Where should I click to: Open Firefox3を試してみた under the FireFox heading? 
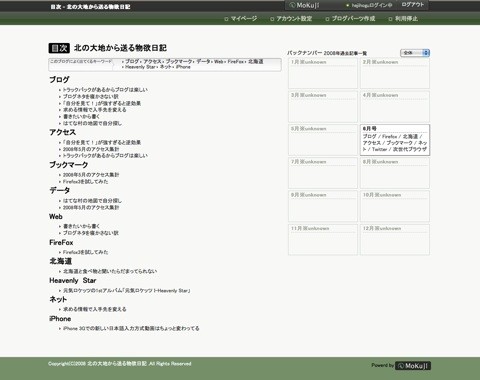pos(86,252)
